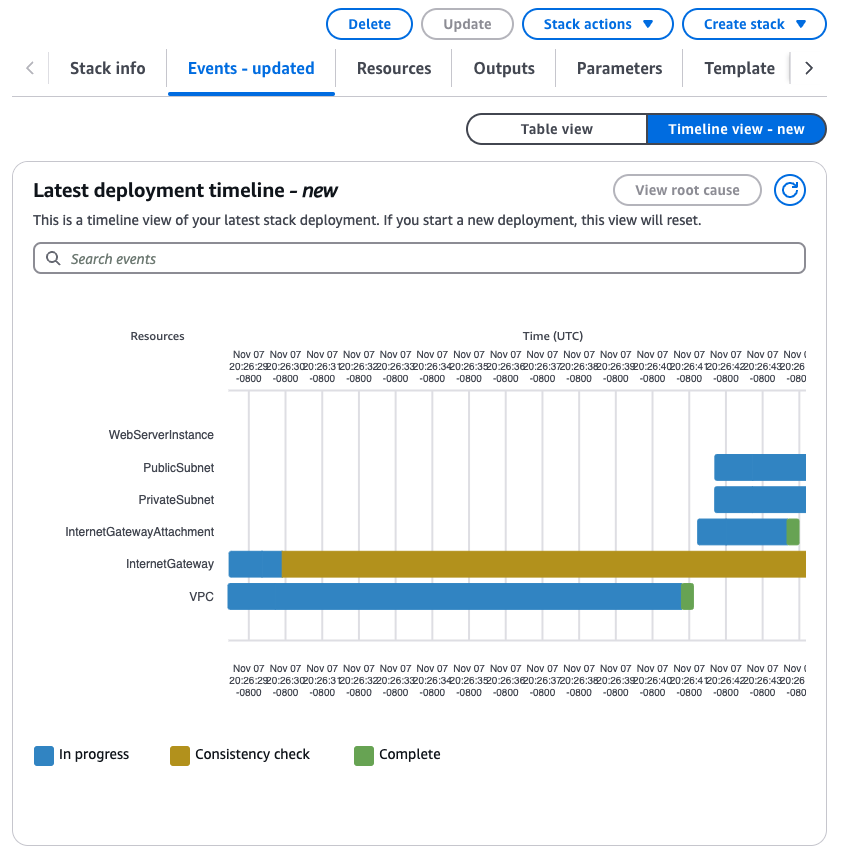Open the Stack actions menu
The image size is (841, 852).
tap(597, 25)
